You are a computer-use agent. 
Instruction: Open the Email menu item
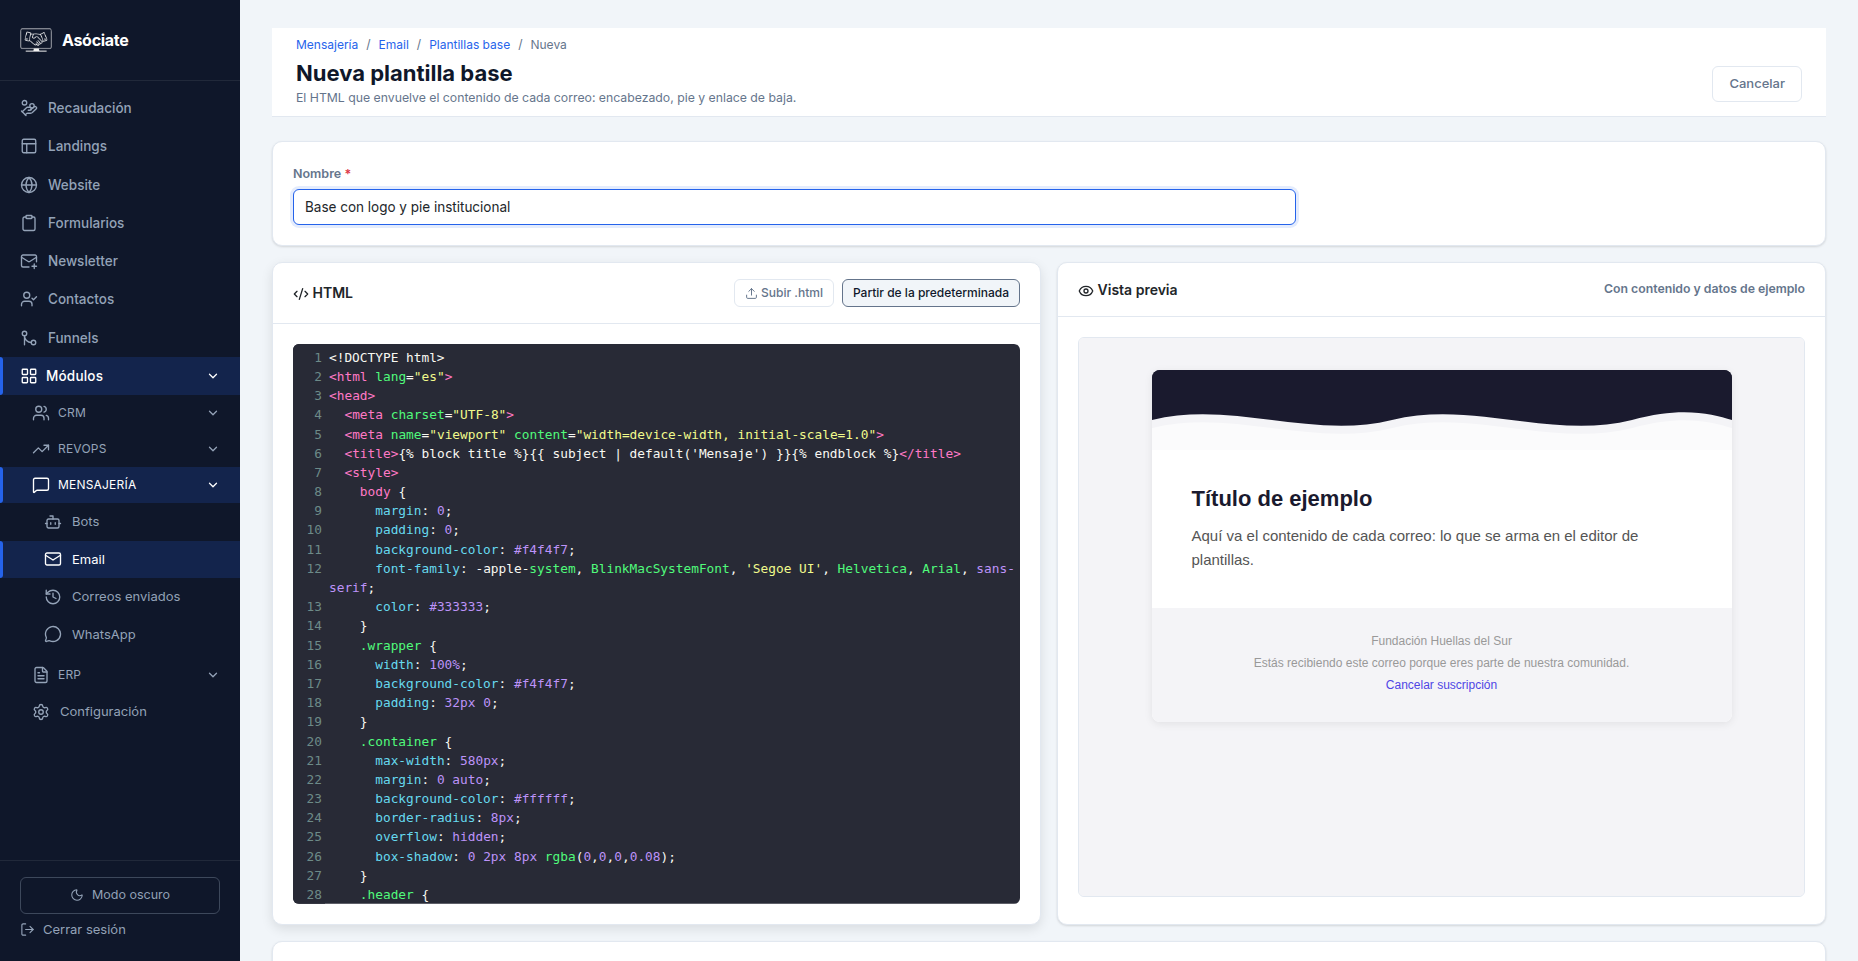tap(120, 560)
